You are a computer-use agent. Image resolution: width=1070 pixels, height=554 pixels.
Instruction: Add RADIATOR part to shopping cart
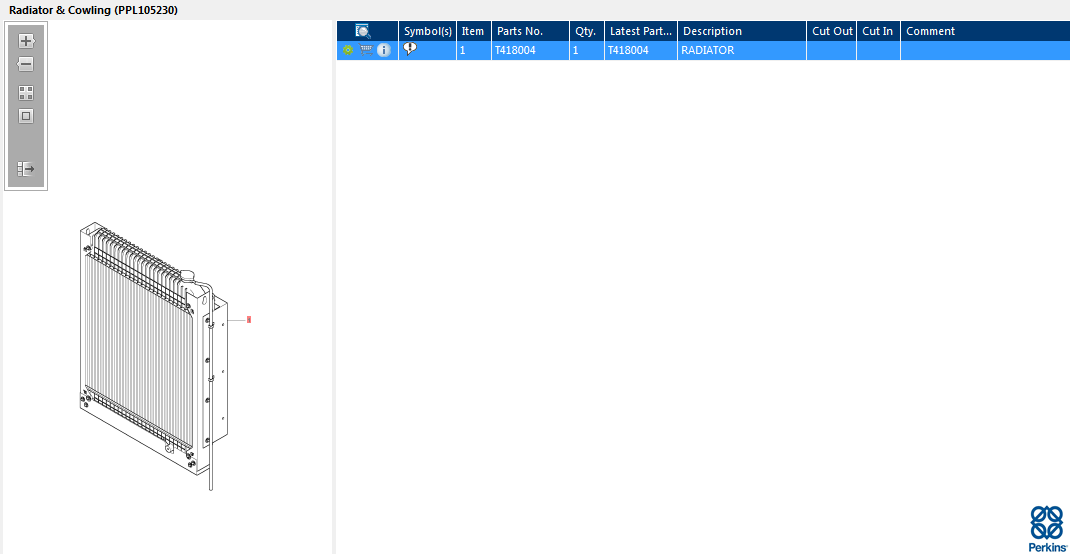click(x=366, y=50)
